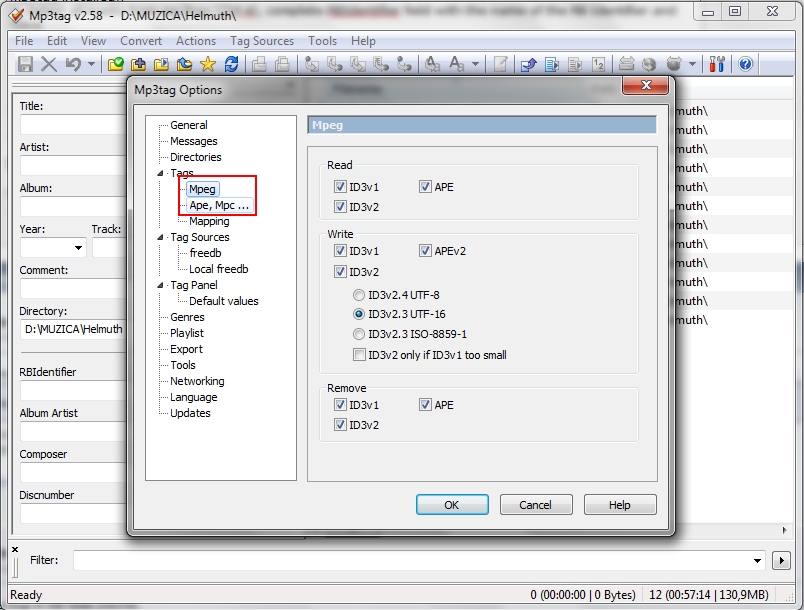Click the Help button in Options dialog
This screenshot has height=610, width=804.
coord(620,505)
